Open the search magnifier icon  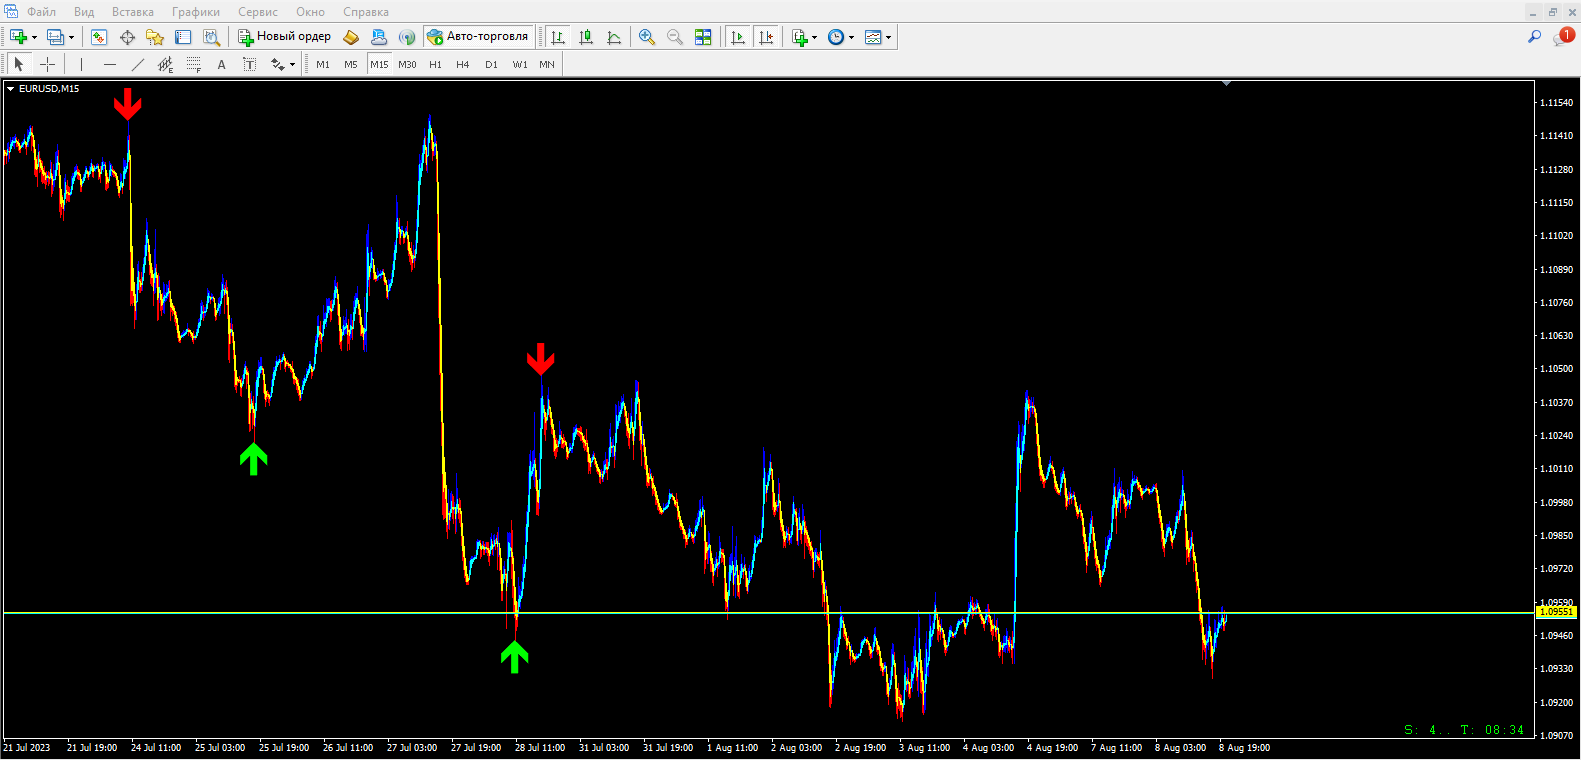1534,37
